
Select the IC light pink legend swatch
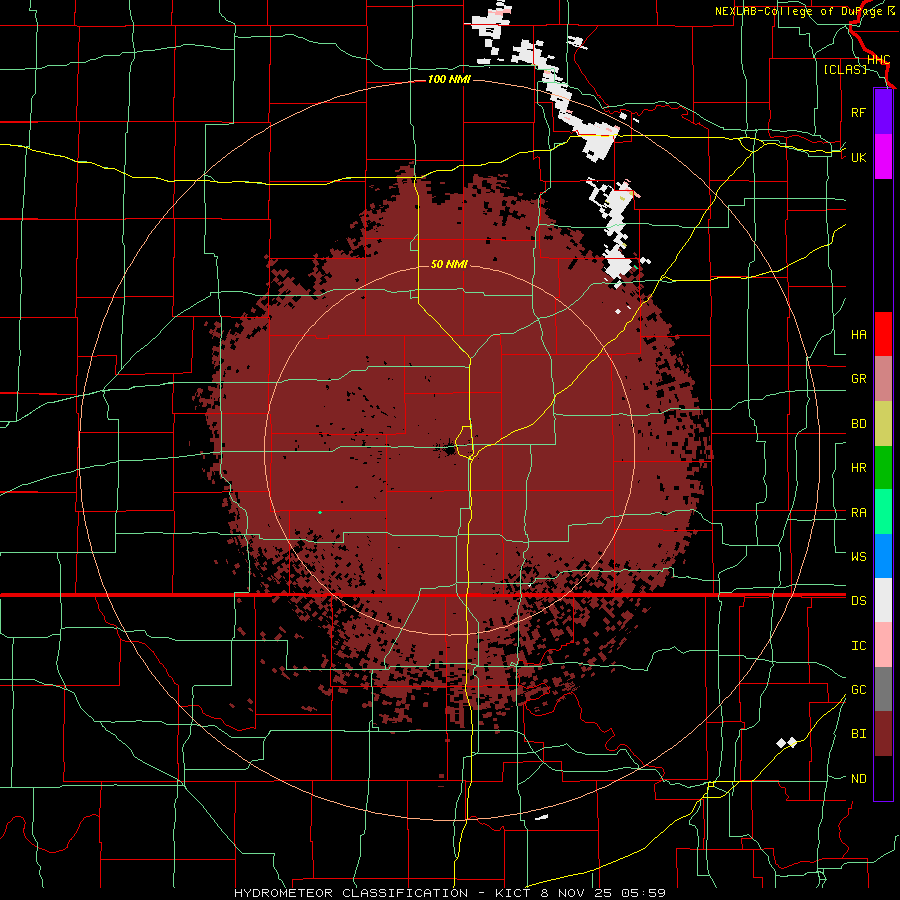pos(883,645)
